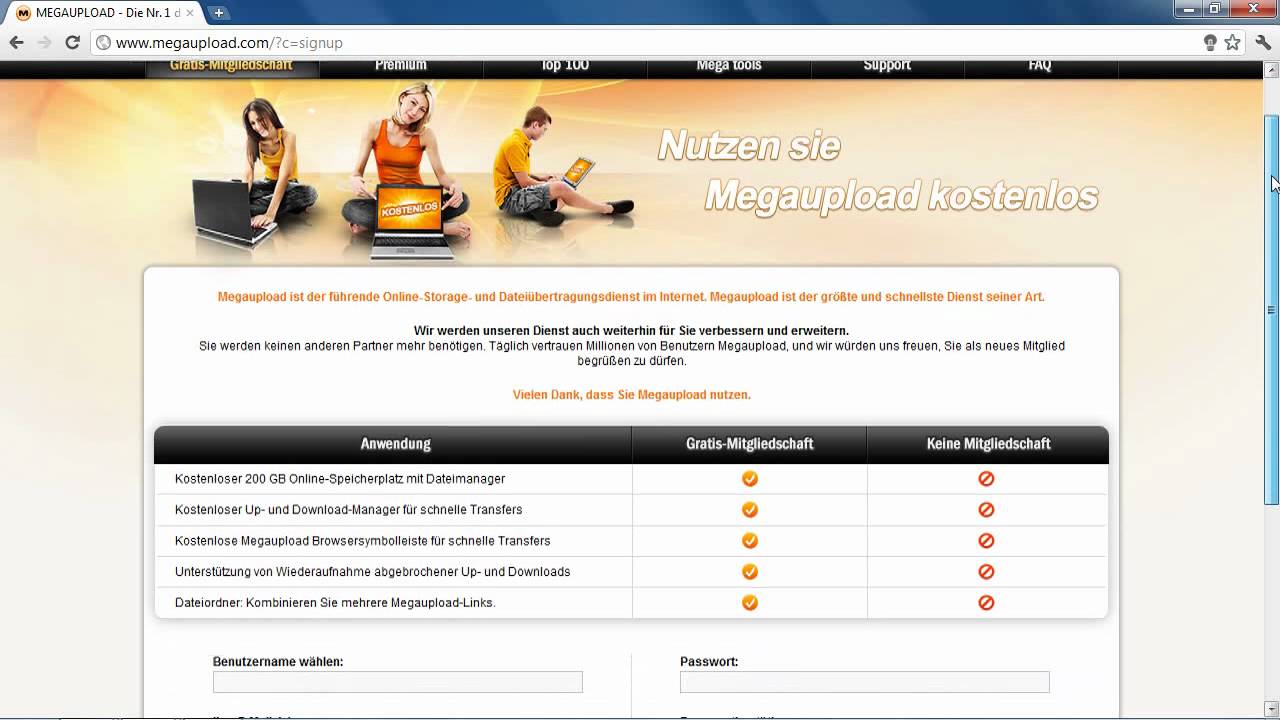This screenshot has width=1280, height=720.
Task: Click the browser Forward arrow
Action: 44,42
